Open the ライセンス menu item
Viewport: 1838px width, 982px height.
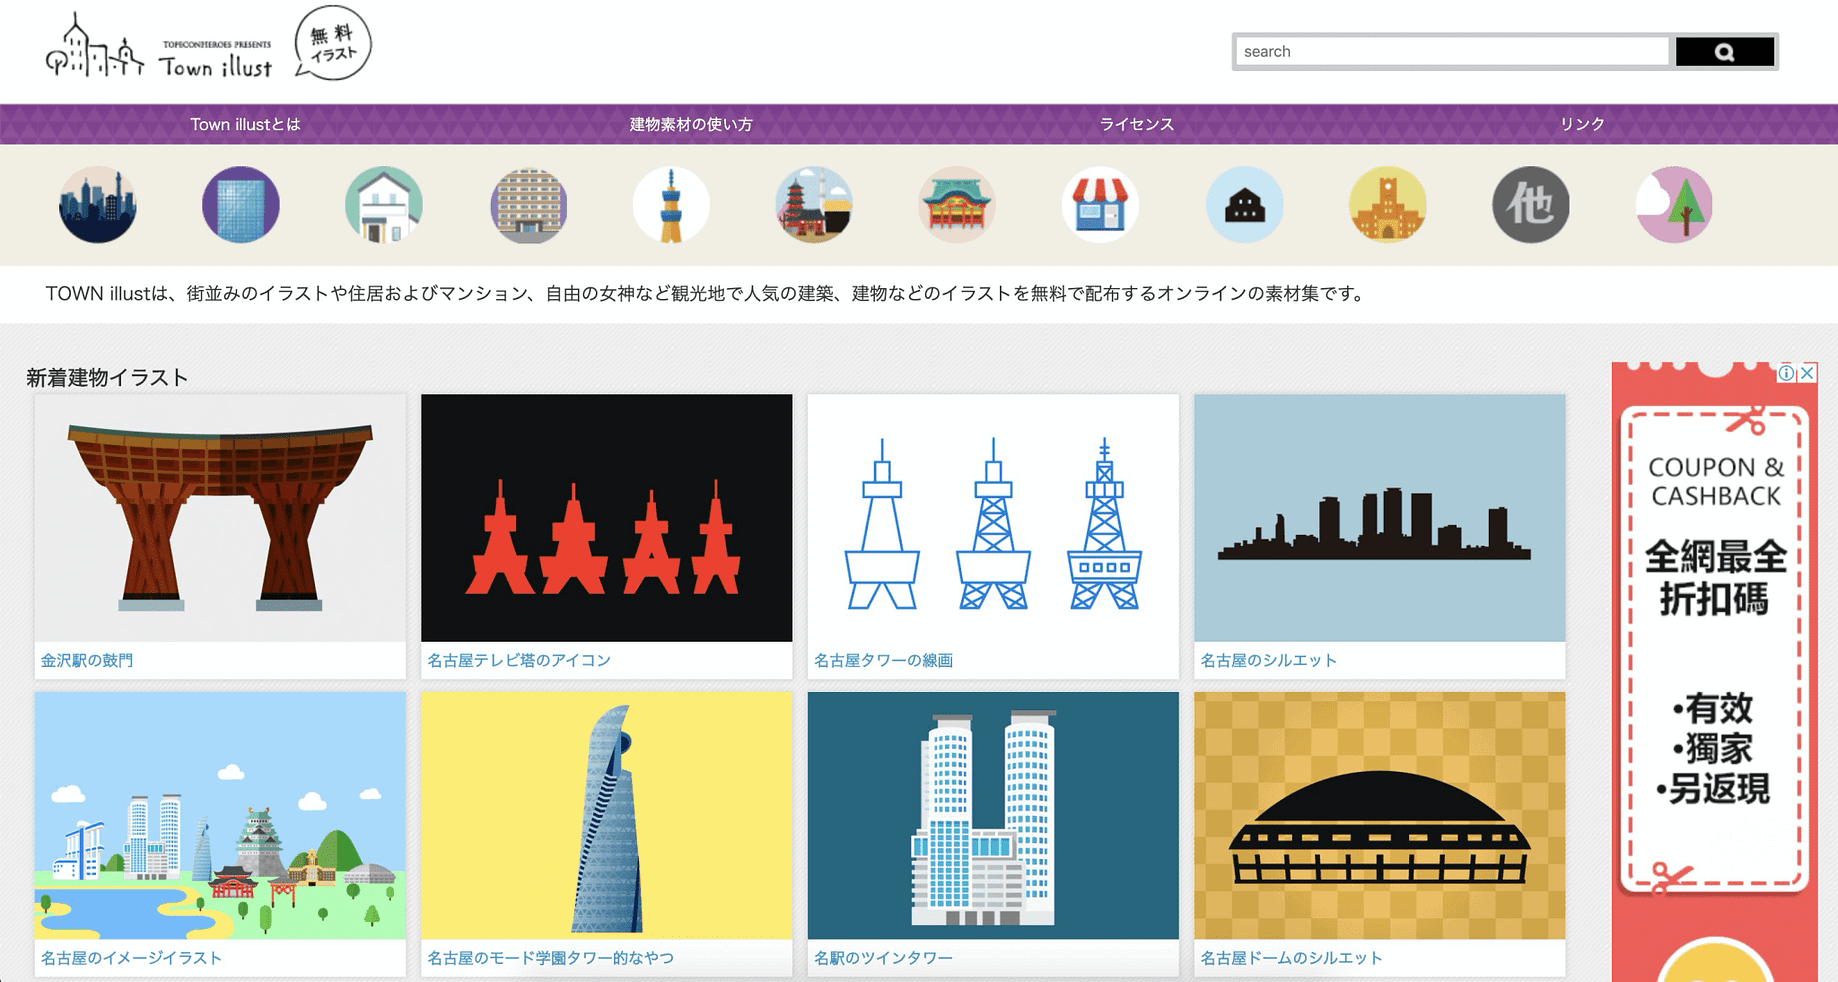[x=1137, y=125]
